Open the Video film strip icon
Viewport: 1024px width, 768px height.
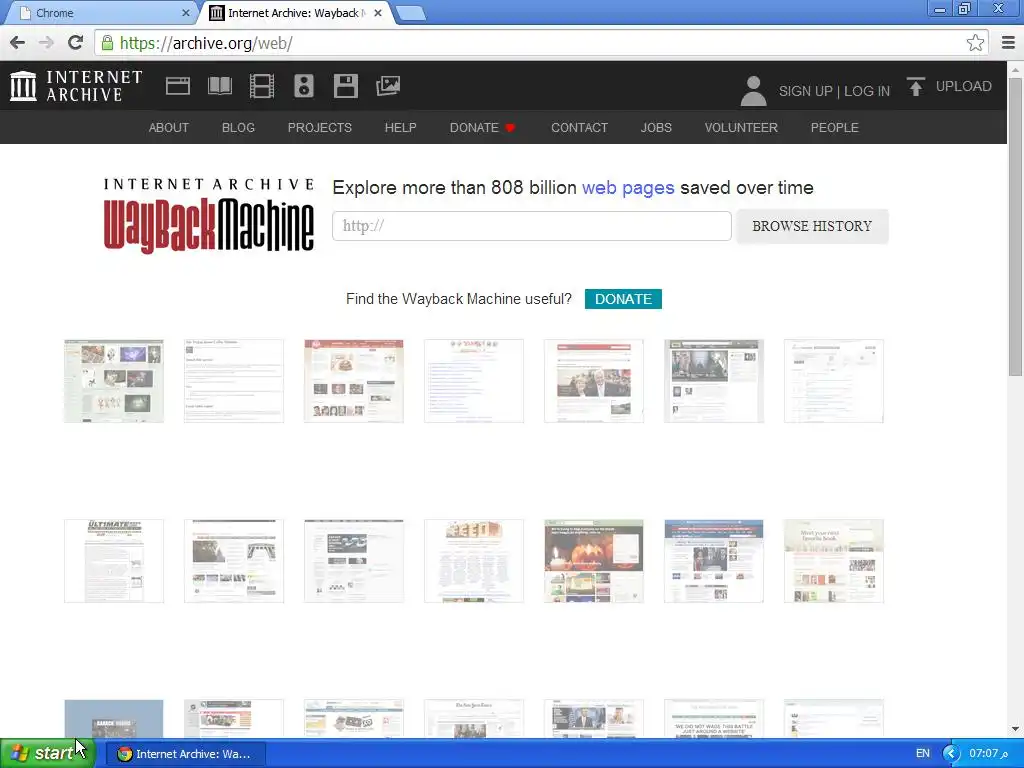(262, 86)
